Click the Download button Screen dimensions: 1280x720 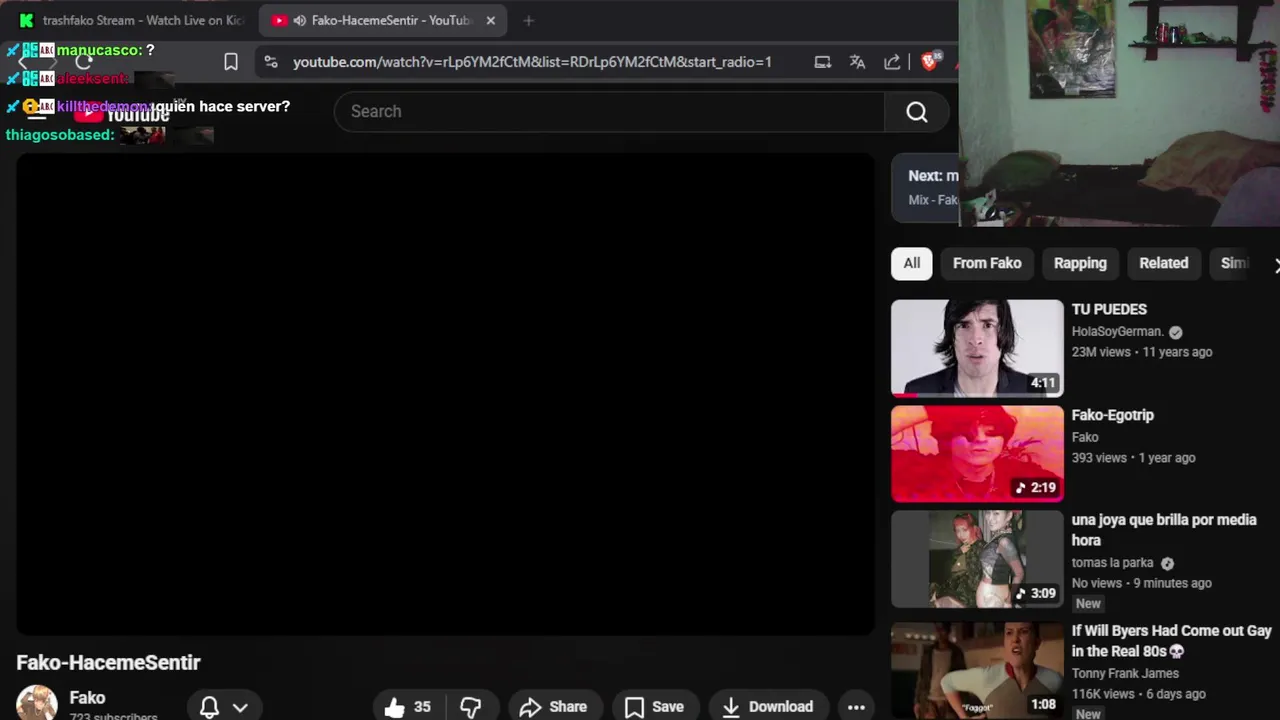(767, 707)
